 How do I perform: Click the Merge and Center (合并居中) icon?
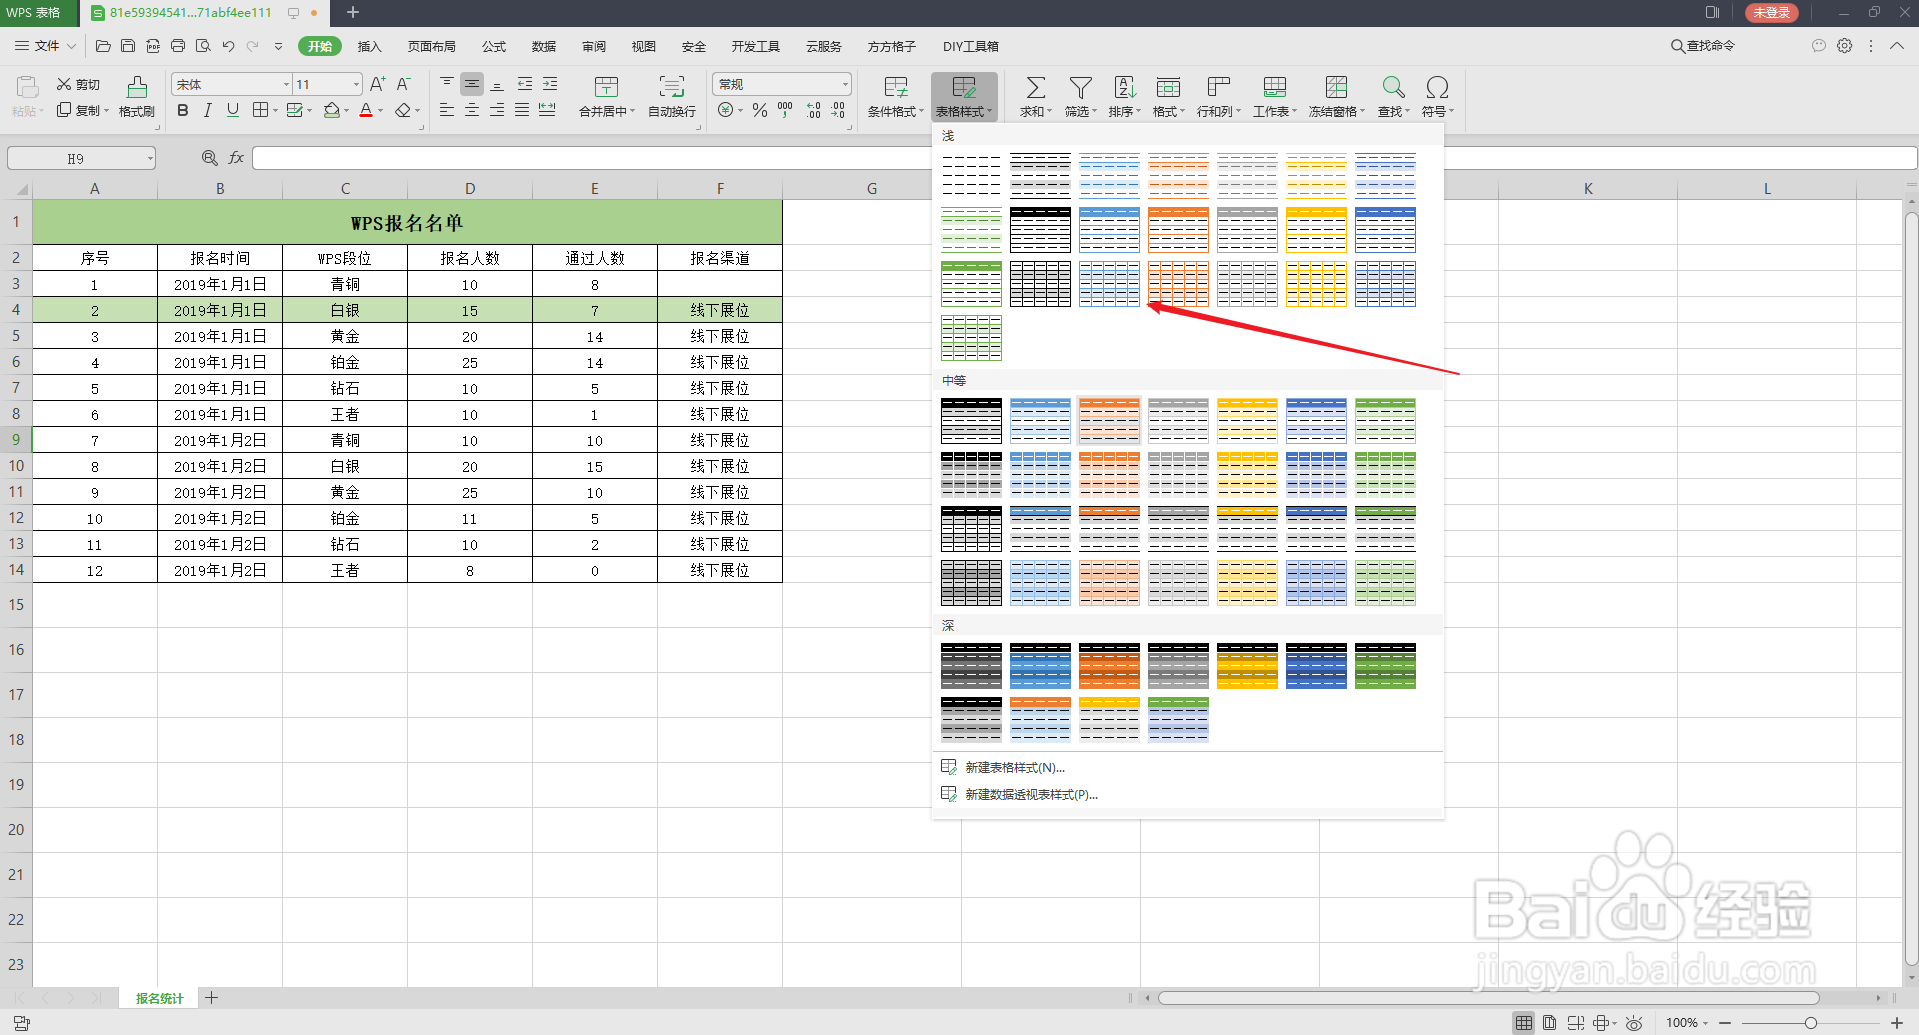pyautogui.click(x=606, y=88)
